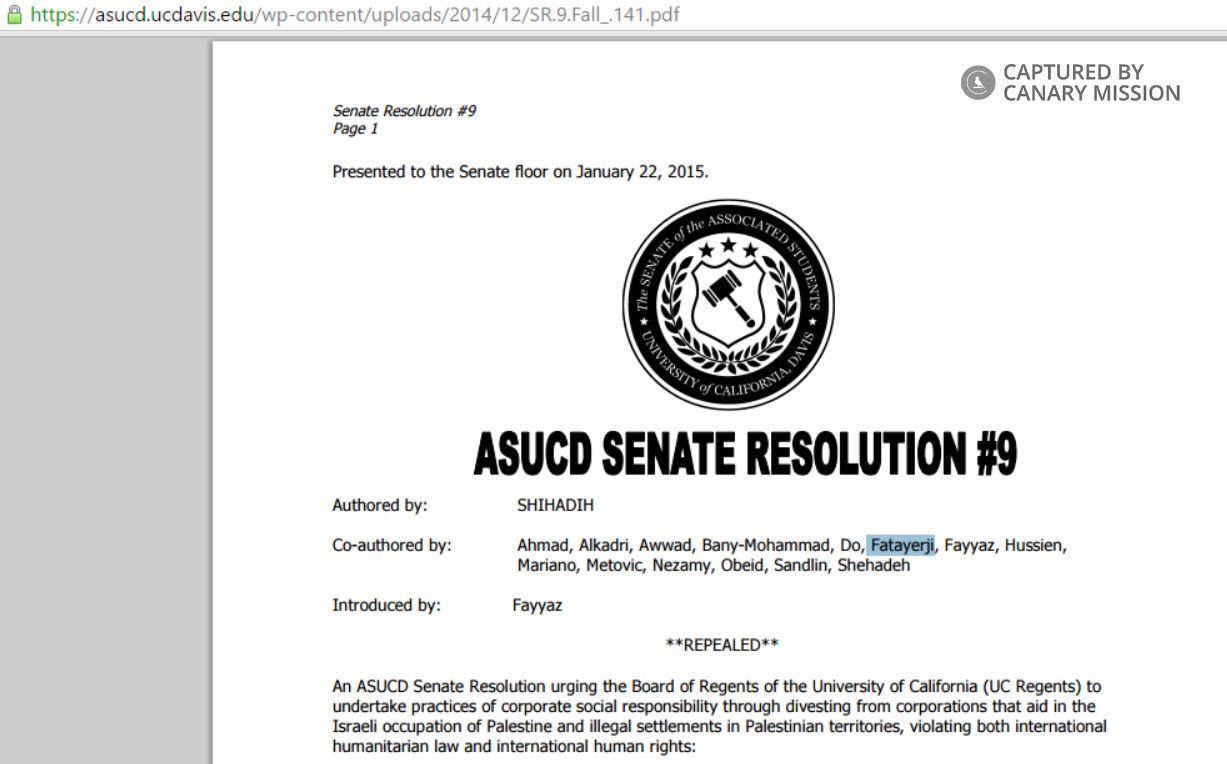The width and height of the screenshot is (1227, 764).
Task: Click the author name SHIHADIH
Action: [555, 505]
